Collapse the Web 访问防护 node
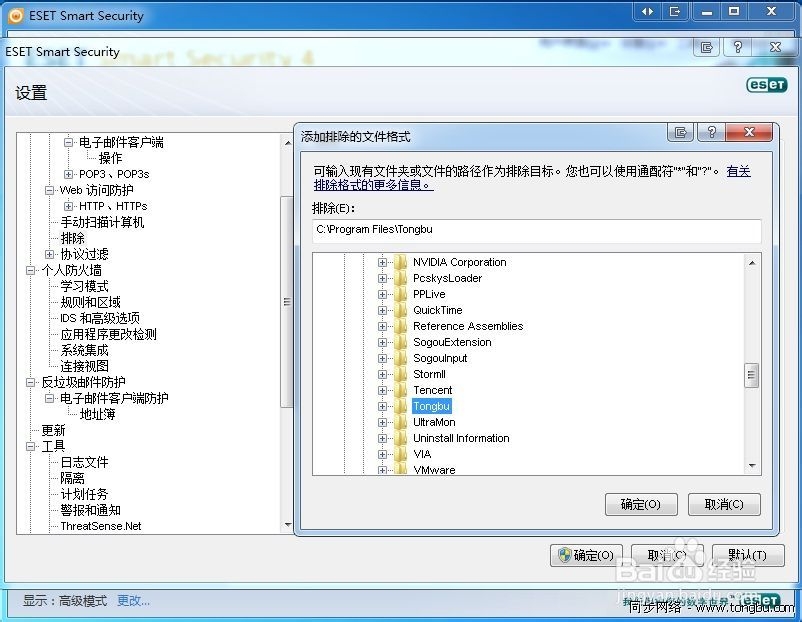 click(x=49, y=190)
